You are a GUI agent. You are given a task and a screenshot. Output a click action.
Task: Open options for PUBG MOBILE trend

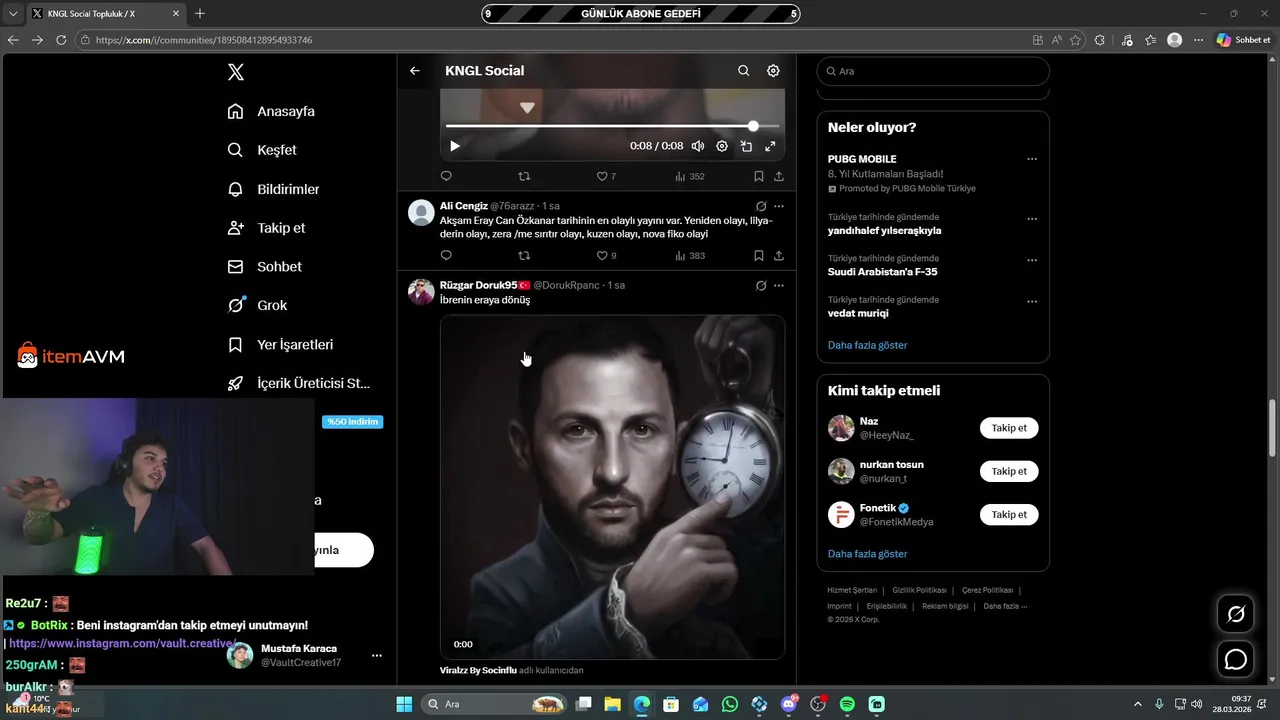coord(1032,159)
